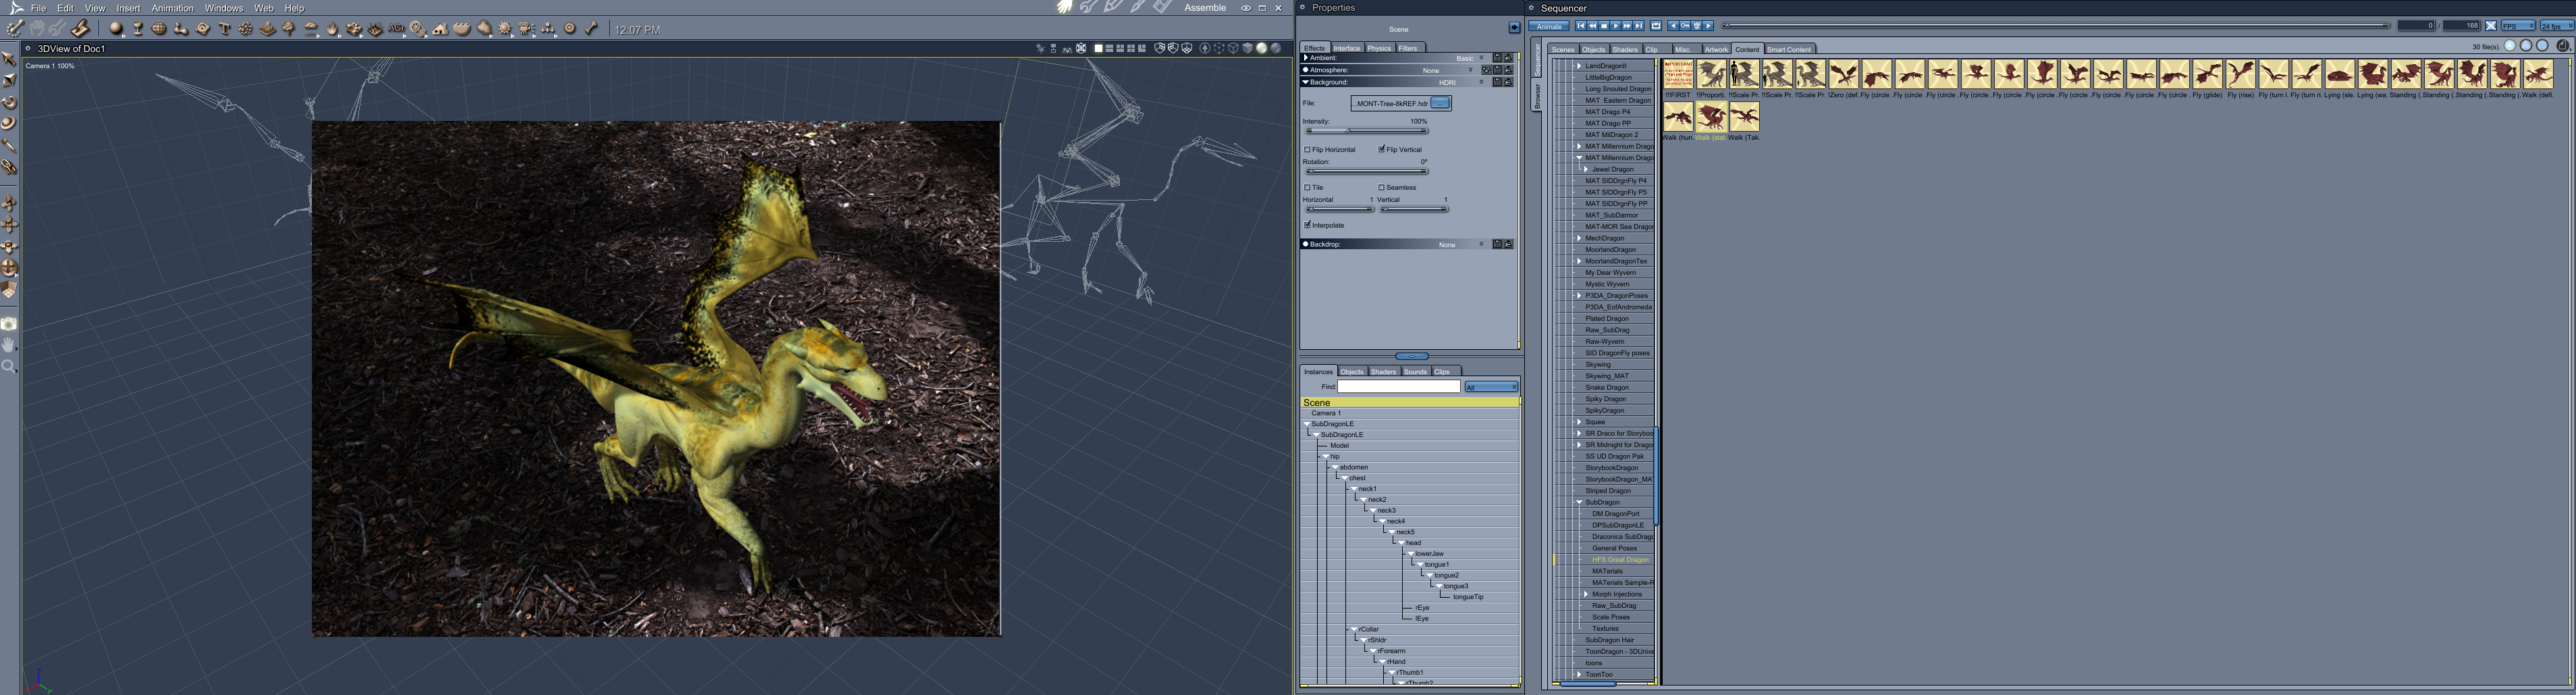The image size is (2576, 695).
Task: Click the Animate button
Action: pos(1549,26)
